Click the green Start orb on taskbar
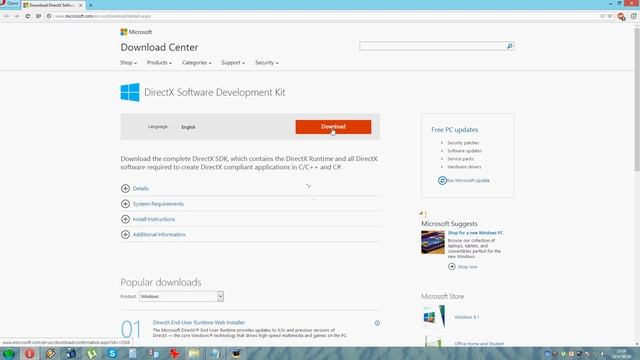640x360 pixels. click(x=9, y=353)
